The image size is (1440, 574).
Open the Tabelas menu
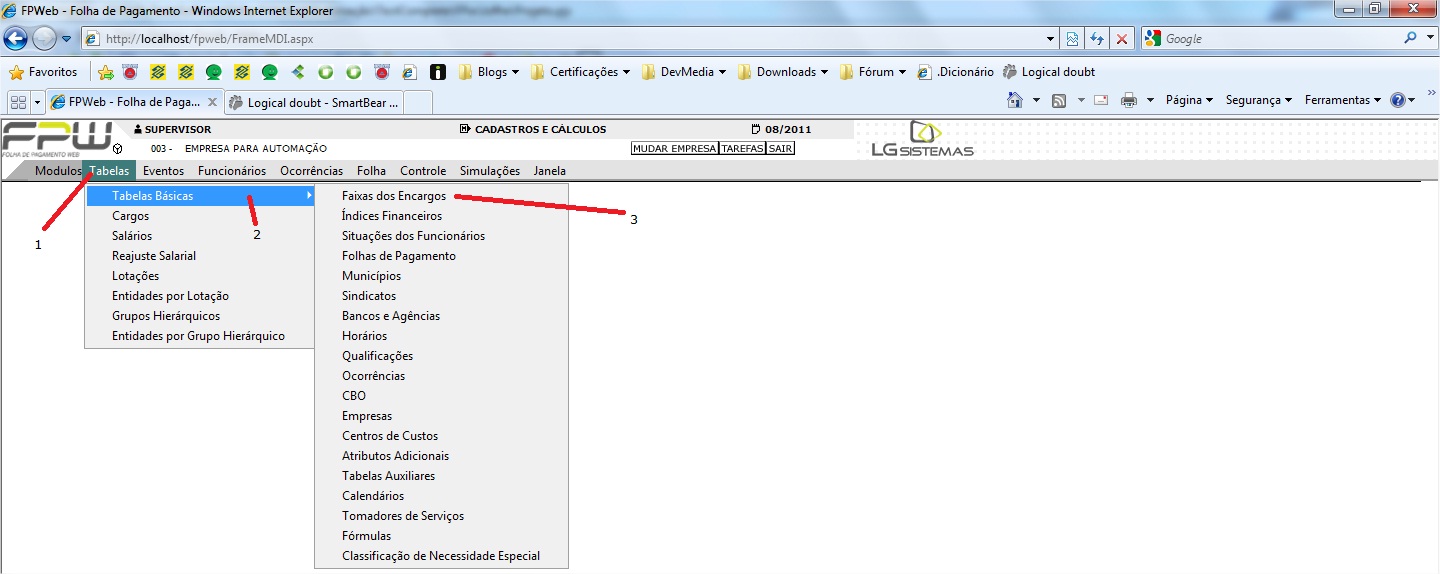[x=109, y=171]
